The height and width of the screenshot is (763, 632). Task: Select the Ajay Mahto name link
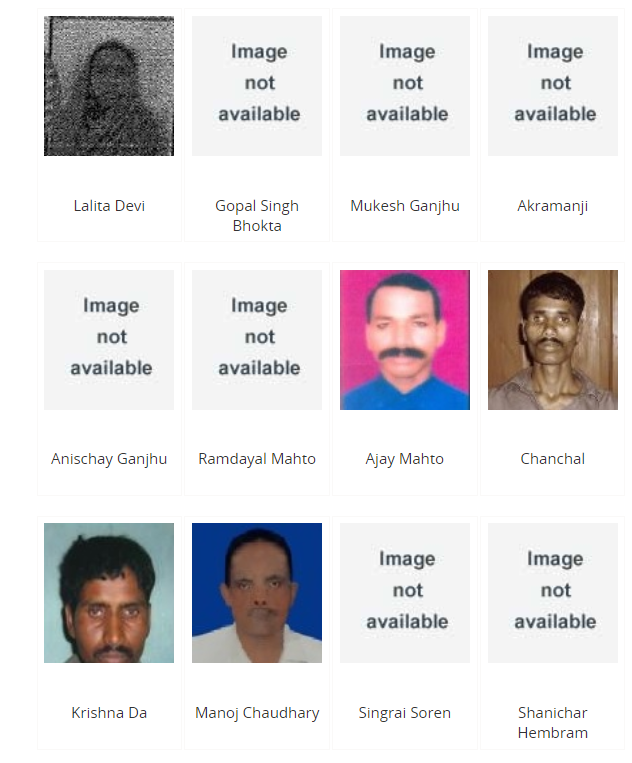tap(405, 459)
